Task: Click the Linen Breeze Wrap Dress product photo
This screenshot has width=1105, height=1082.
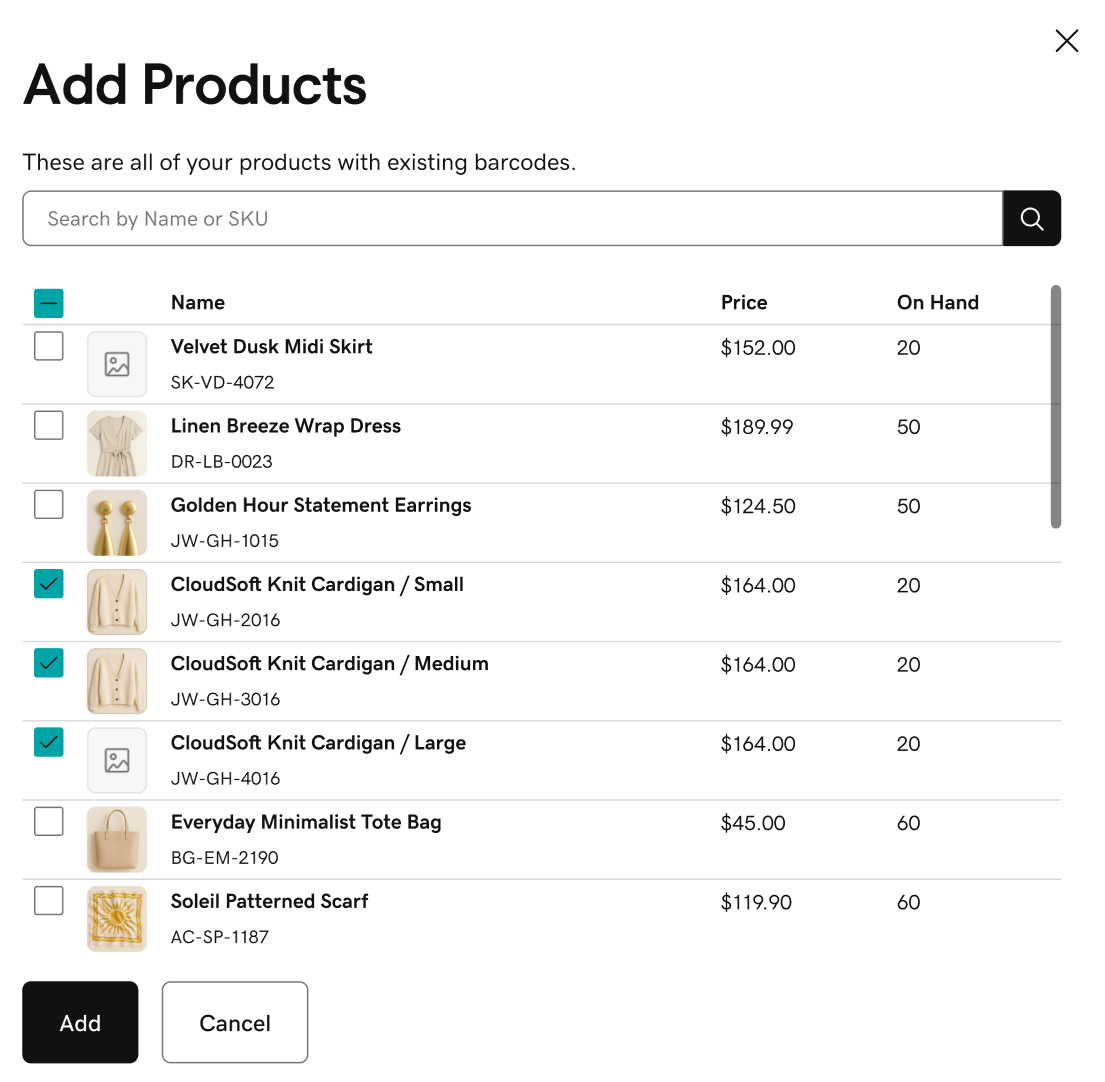Action: pos(117,443)
